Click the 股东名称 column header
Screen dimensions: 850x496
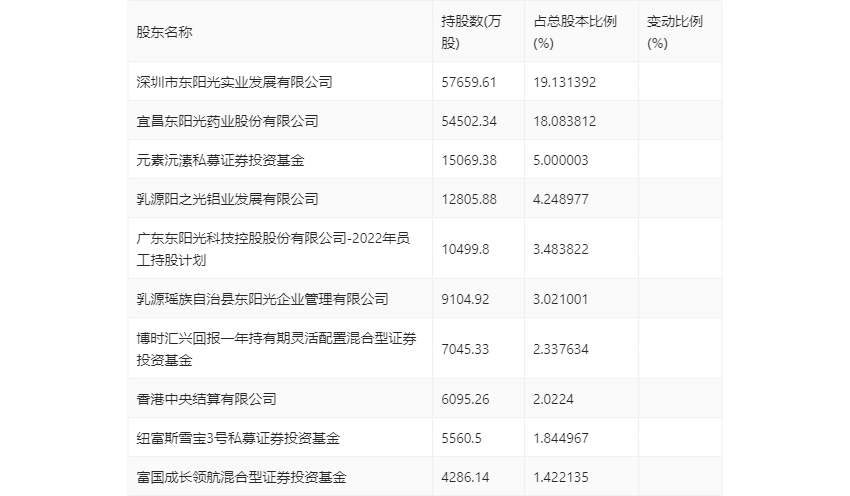(164, 32)
